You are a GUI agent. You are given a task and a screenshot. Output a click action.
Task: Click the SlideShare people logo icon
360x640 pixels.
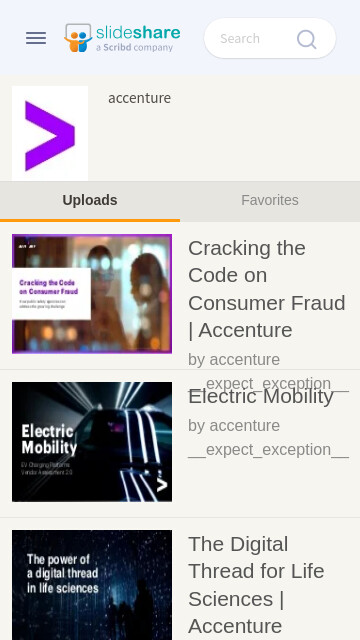(78, 38)
